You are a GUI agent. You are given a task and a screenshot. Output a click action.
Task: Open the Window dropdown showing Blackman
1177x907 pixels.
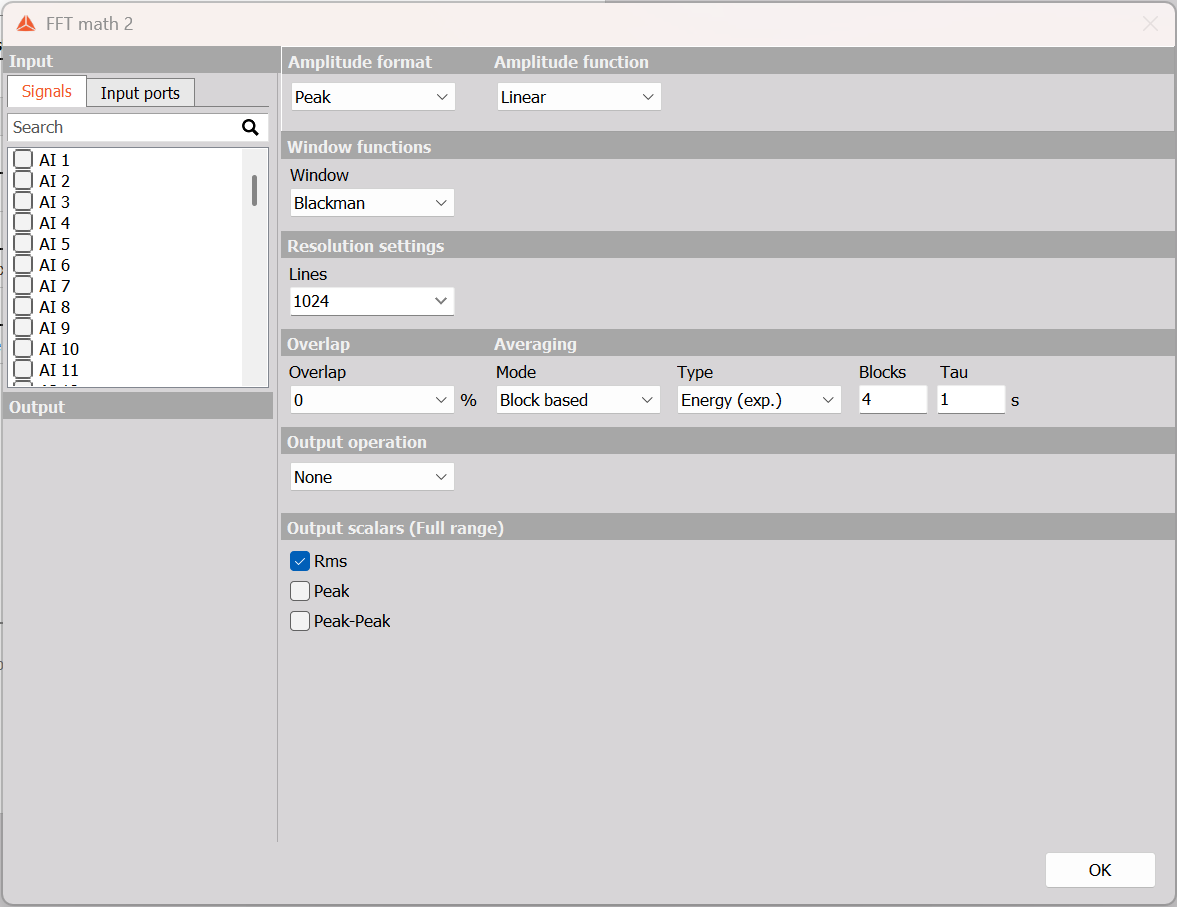coord(372,203)
